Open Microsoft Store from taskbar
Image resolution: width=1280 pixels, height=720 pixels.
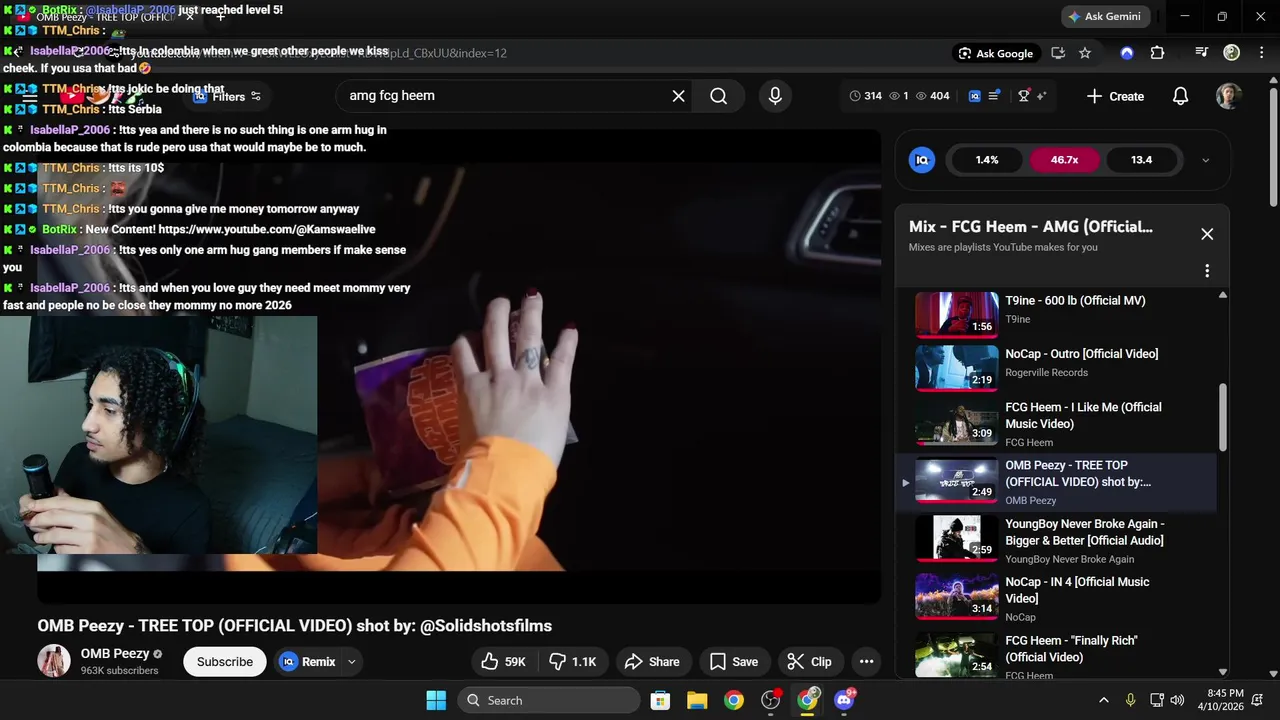point(660,700)
